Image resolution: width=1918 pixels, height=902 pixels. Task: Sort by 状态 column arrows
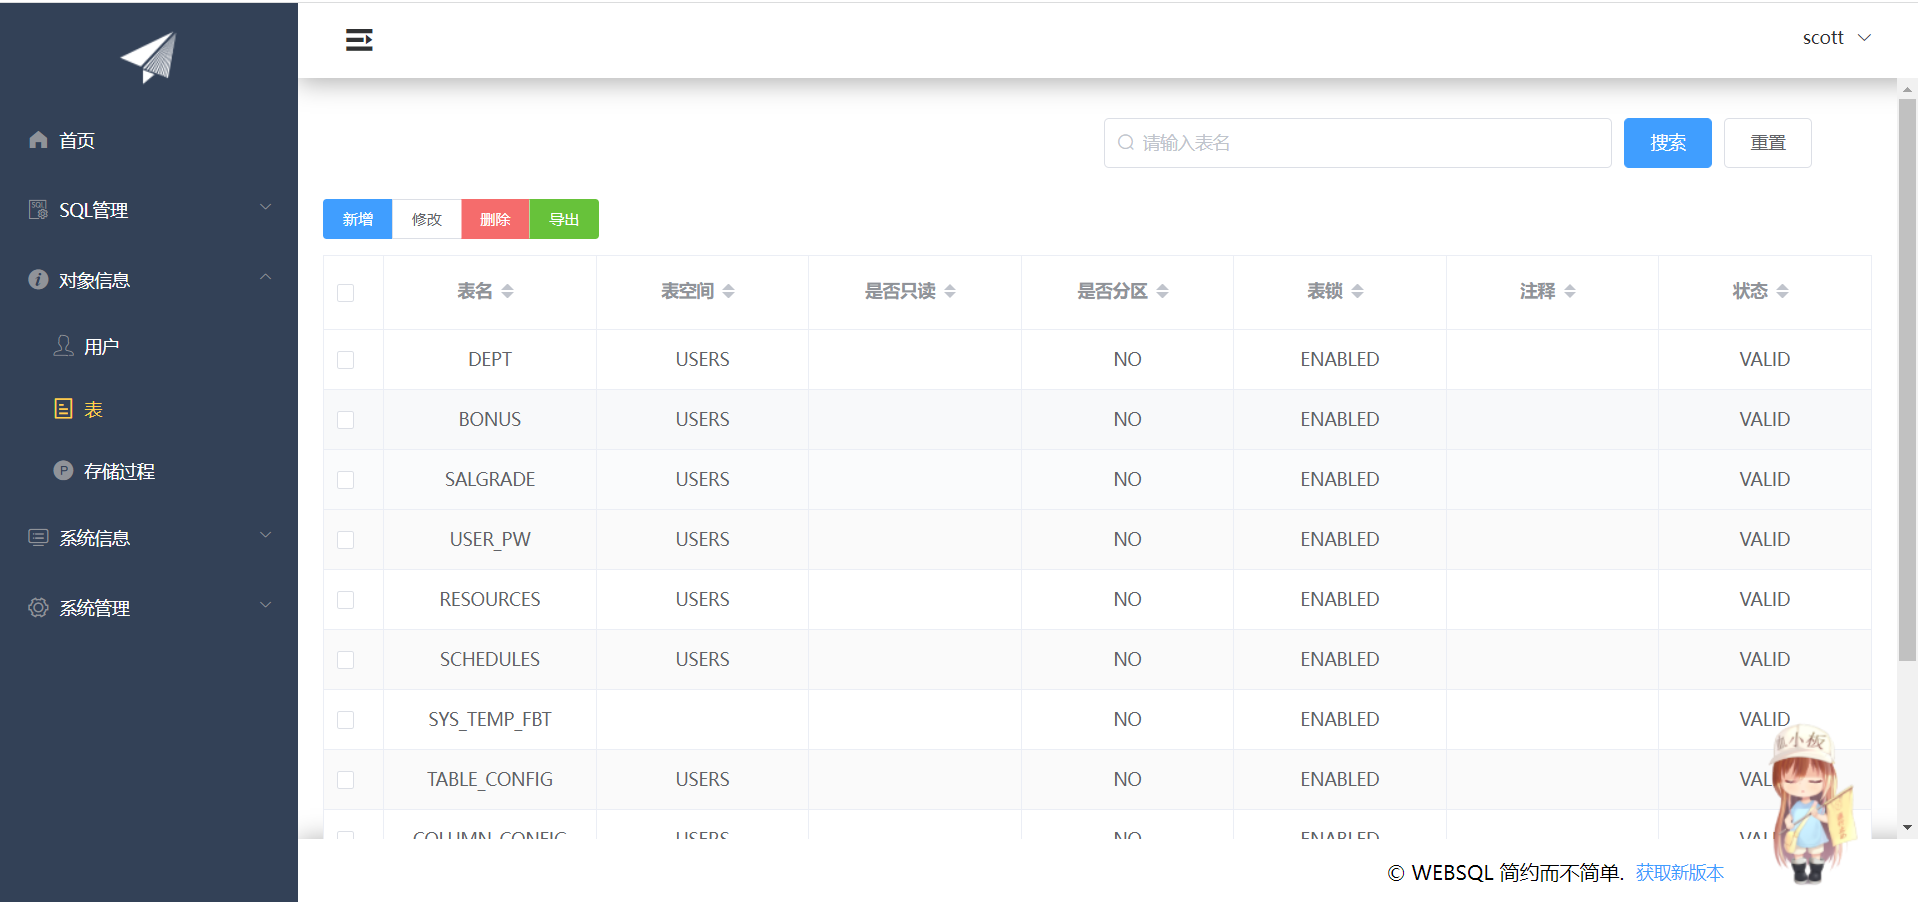click(1783, 291)
